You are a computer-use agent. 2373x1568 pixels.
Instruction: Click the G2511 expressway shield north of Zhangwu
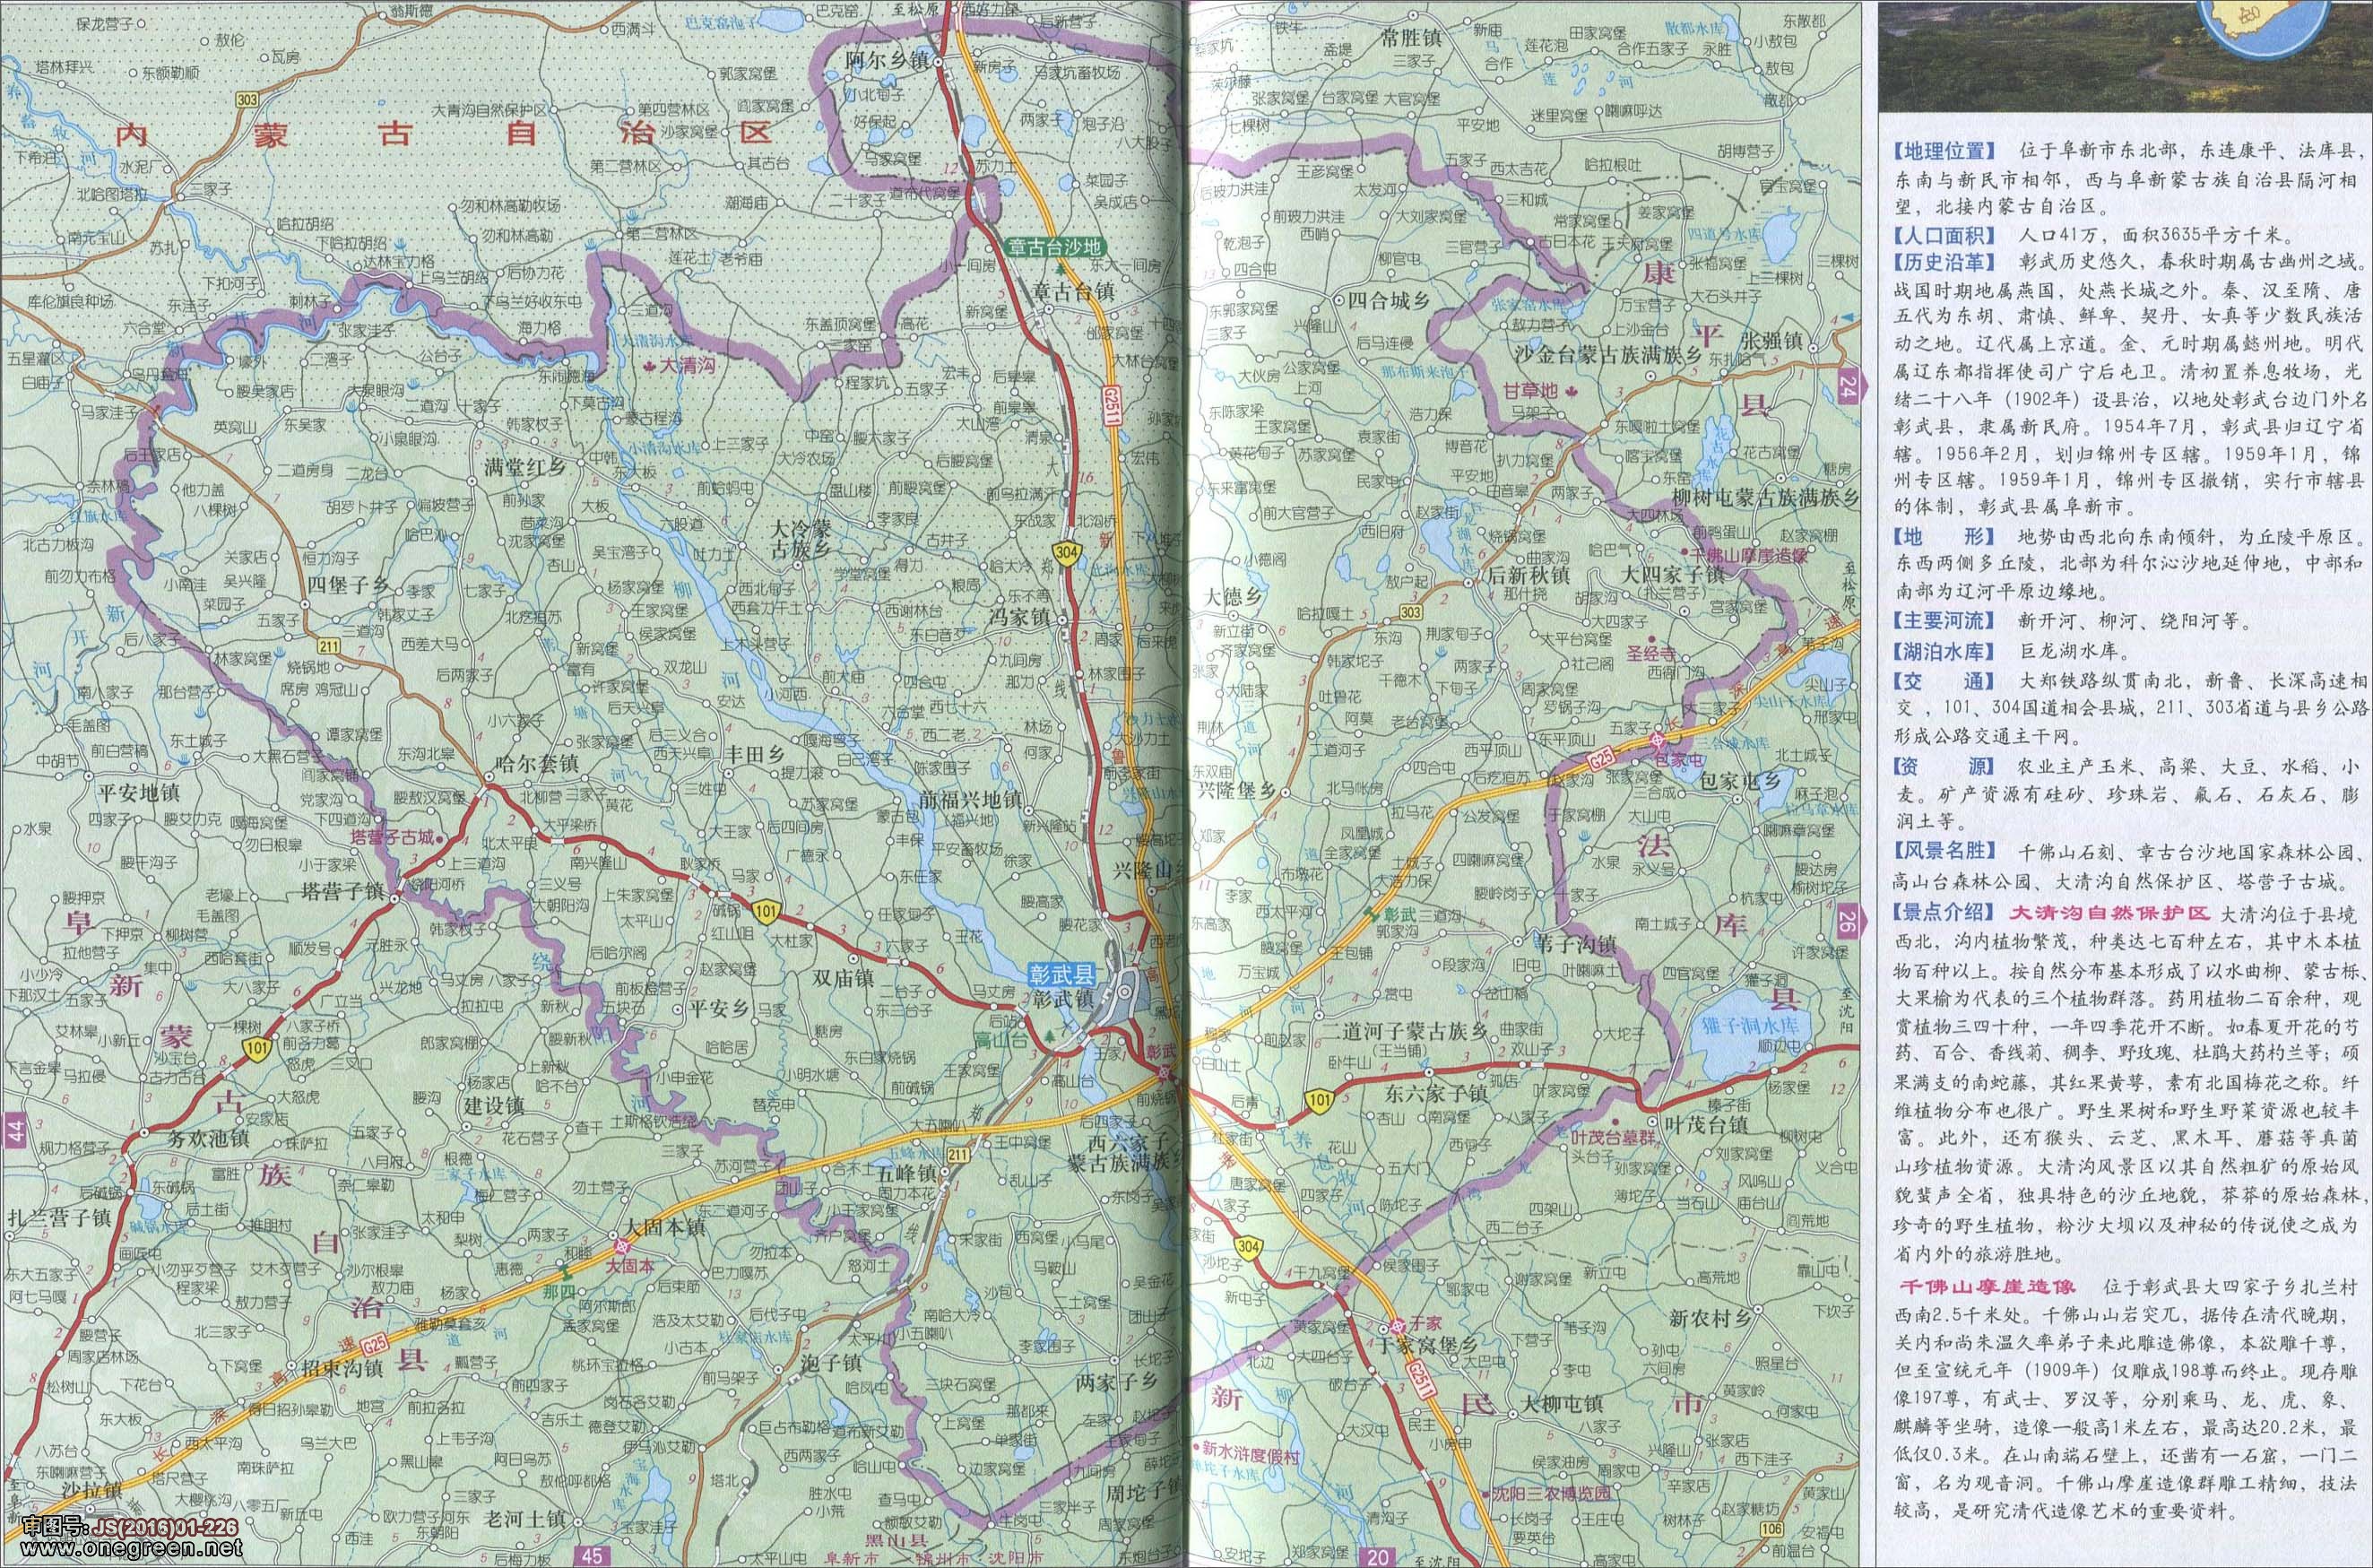point(1112,405)
